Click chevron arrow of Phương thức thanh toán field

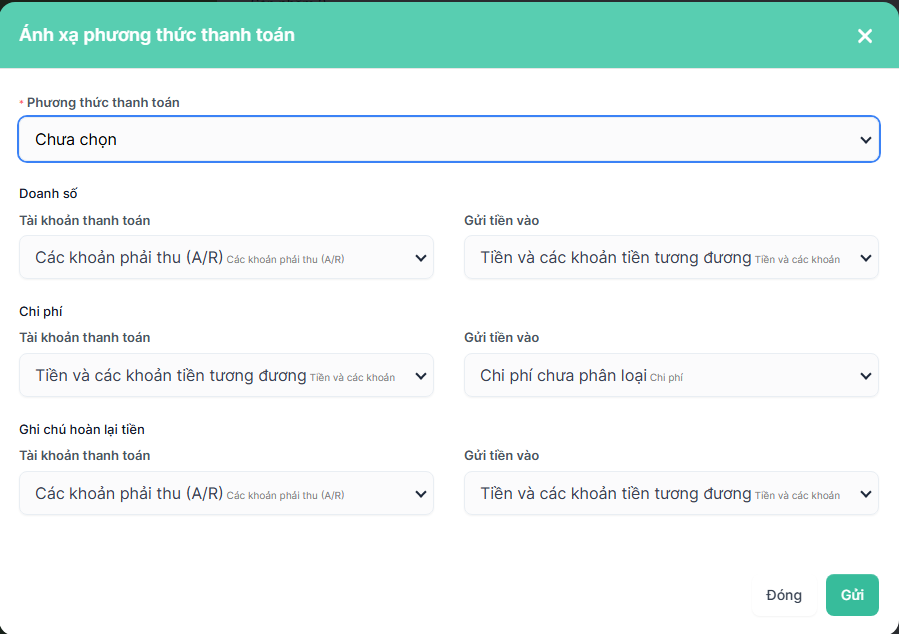click(866, 140)
